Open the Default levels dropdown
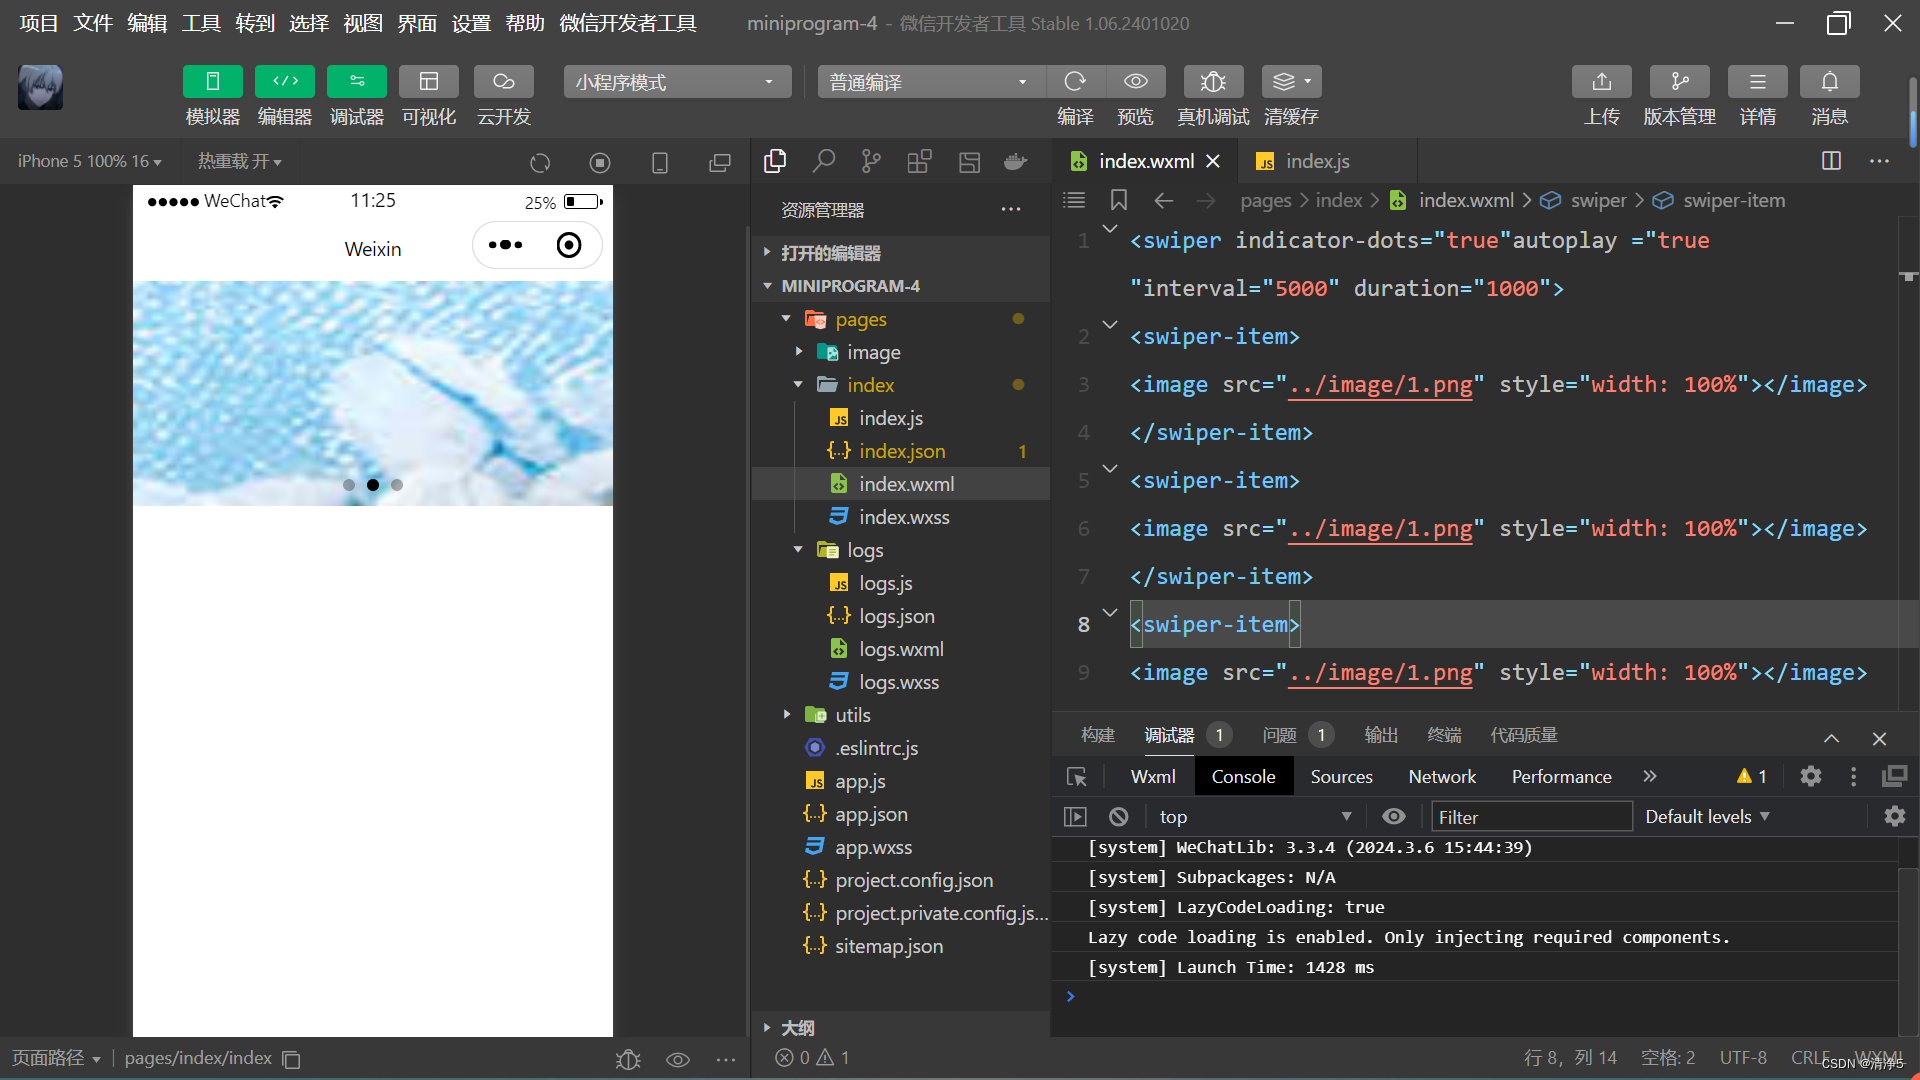 pos(1707,817)
